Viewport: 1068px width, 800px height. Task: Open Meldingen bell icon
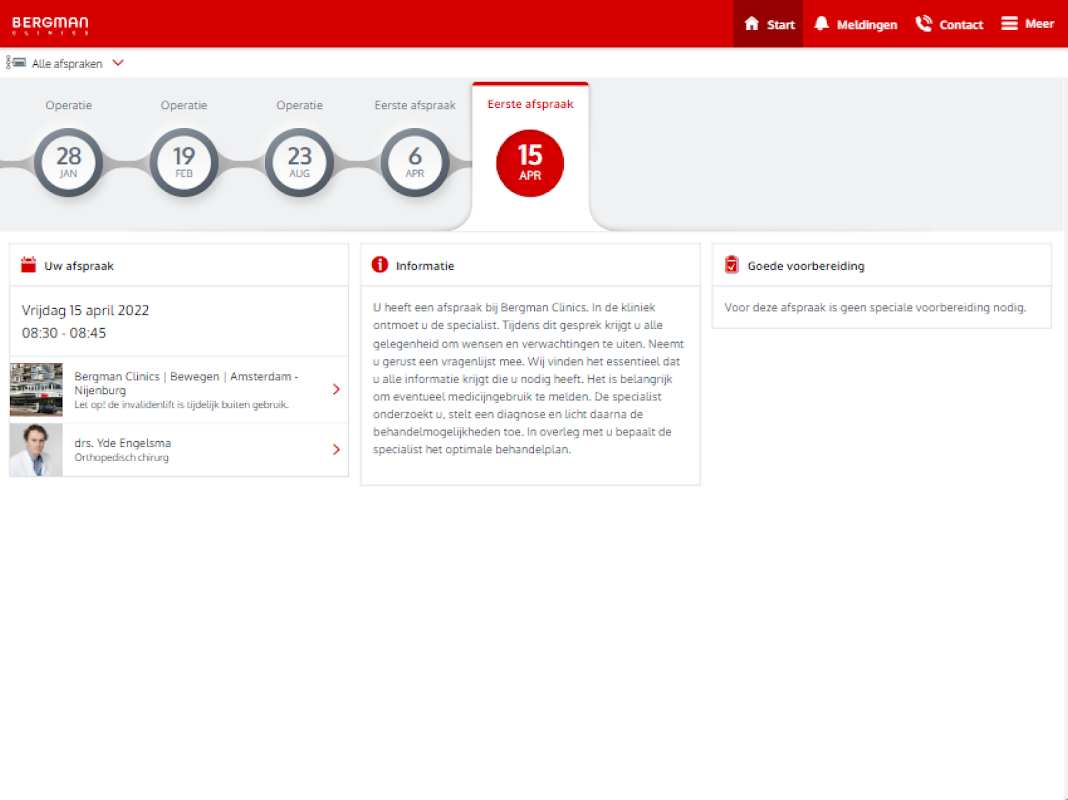click(821, 24)
